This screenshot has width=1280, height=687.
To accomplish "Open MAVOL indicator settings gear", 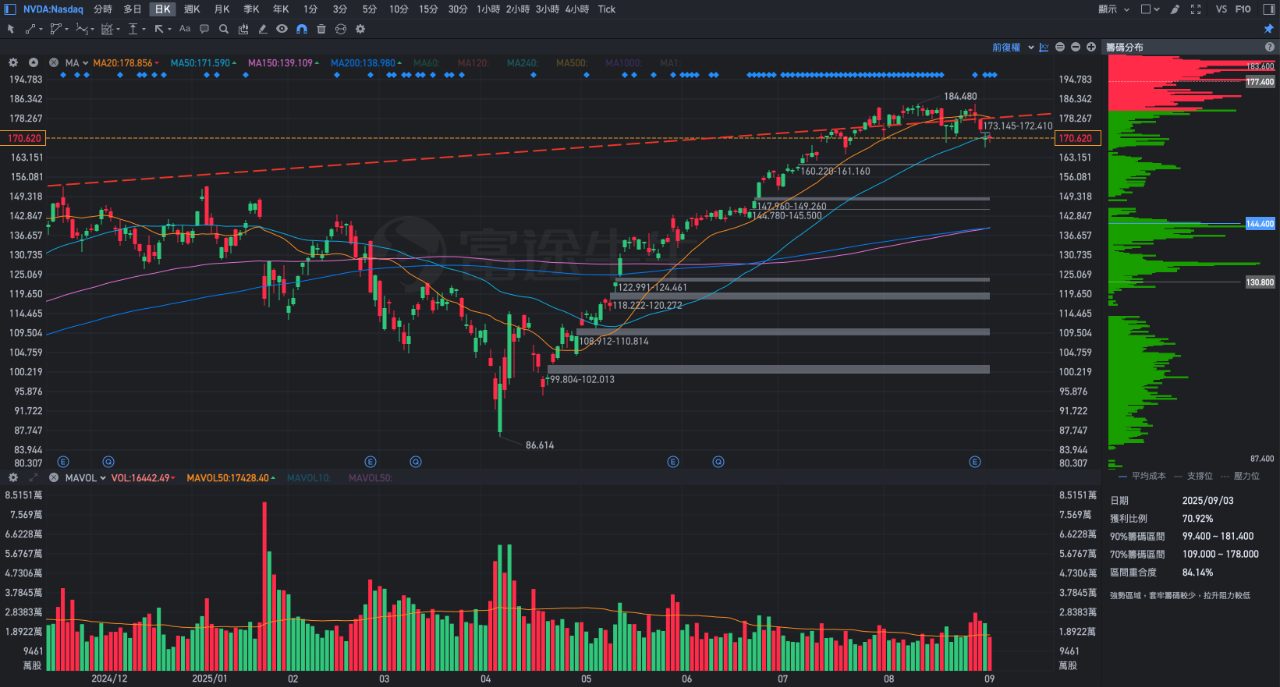I will coord(13,478).
